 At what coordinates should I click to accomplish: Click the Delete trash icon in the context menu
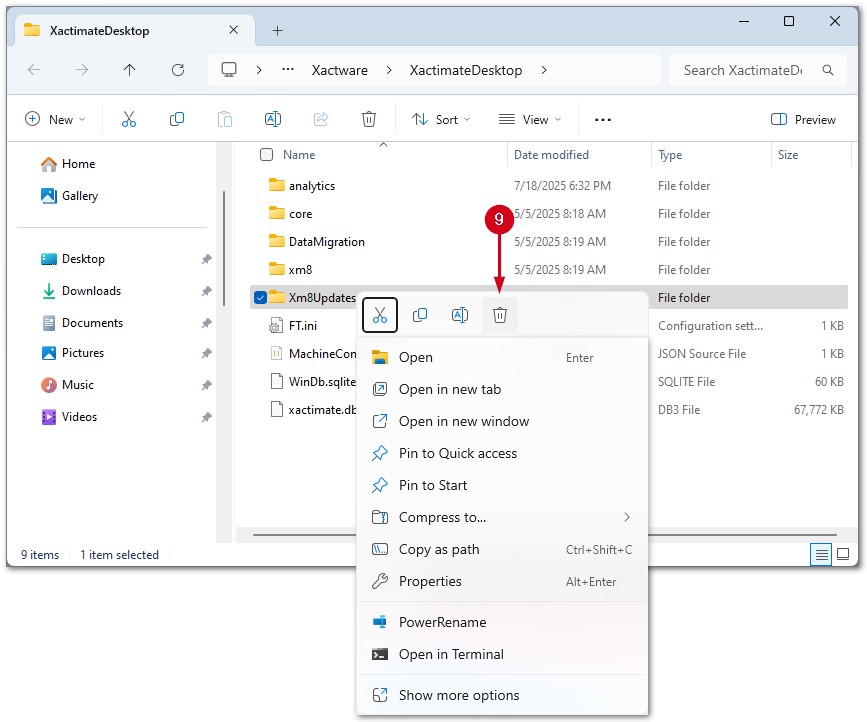tap(500, 315)
